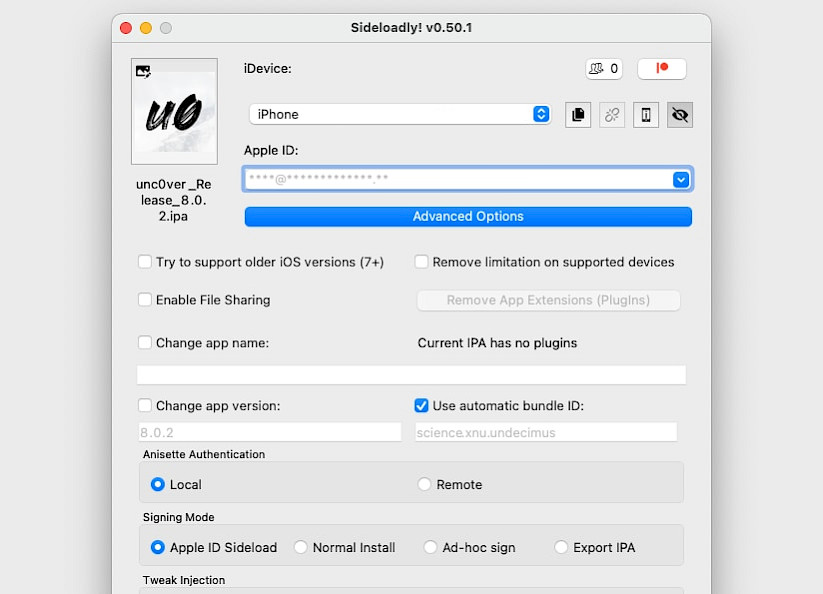Click the app name text field
This screenshot has width=823, height=594.
(412, 375)
